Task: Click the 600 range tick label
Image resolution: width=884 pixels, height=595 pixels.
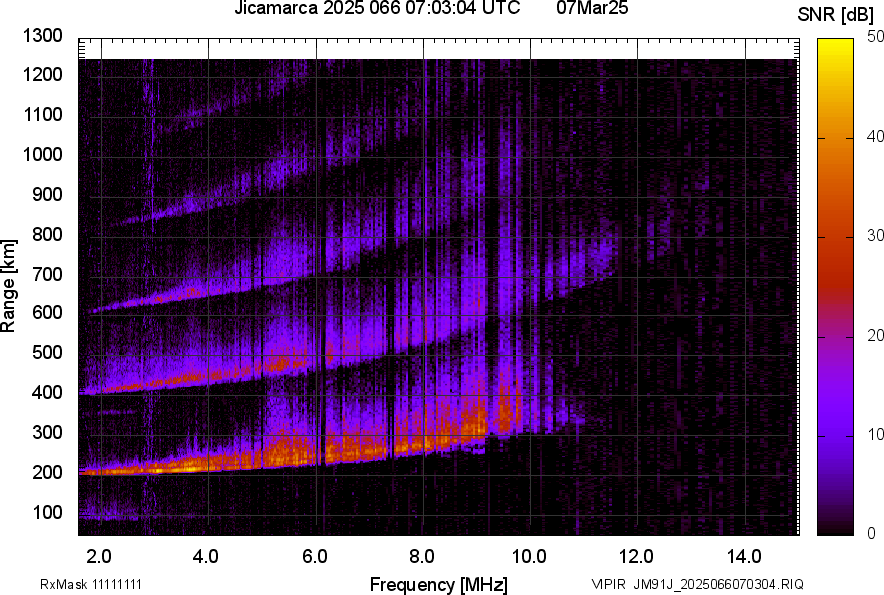Action: tap(47, 312)
